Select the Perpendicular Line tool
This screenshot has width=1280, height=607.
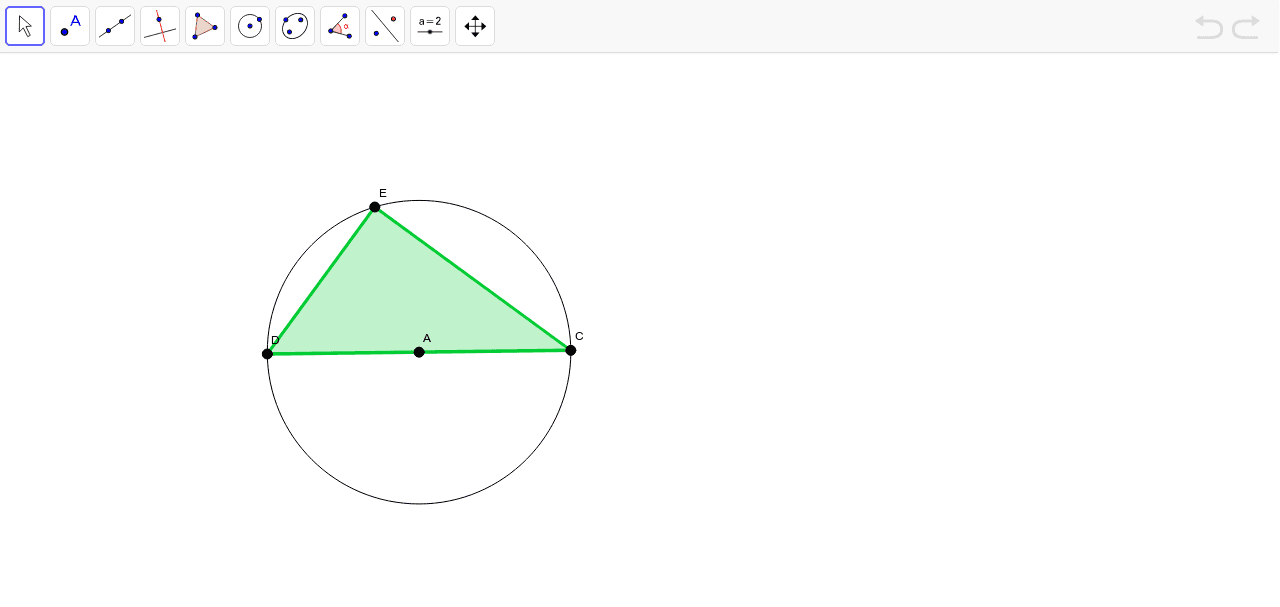pyautogui.click(x=160, y=26)
